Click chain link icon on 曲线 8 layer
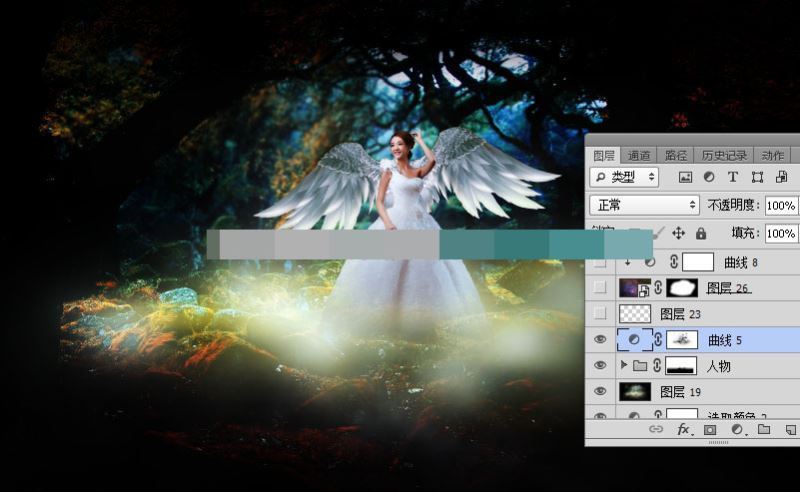Image resolution: width=800 pixels, height=492 pixels. (x=673, y=262)
